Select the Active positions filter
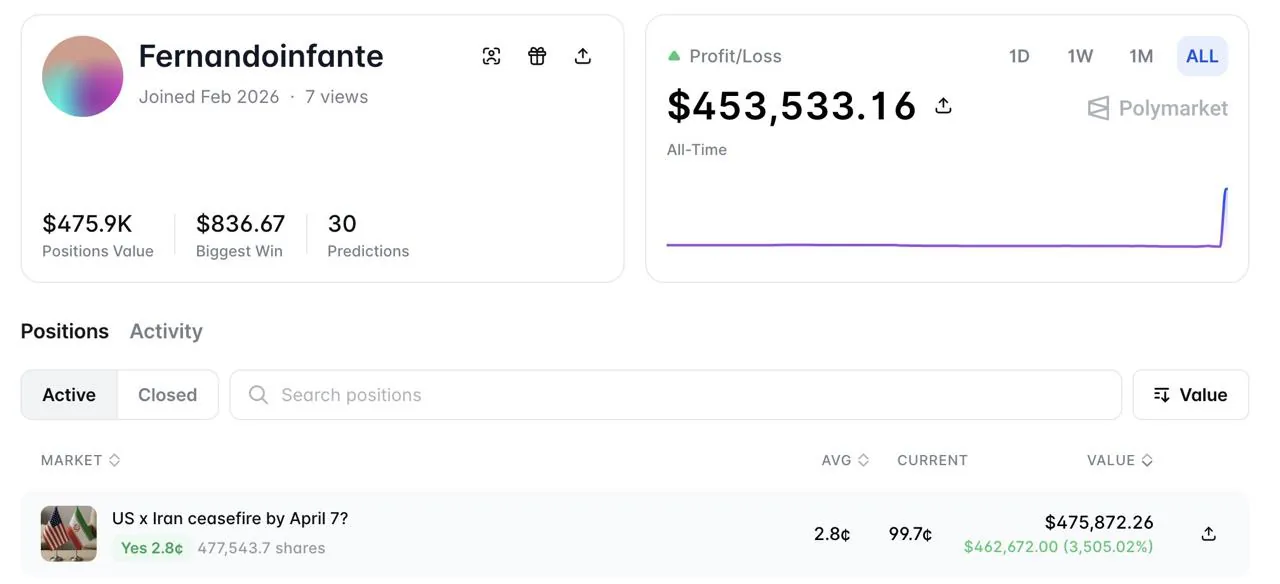The height and width of the screenshot is (584, 1280). point(68,394)
